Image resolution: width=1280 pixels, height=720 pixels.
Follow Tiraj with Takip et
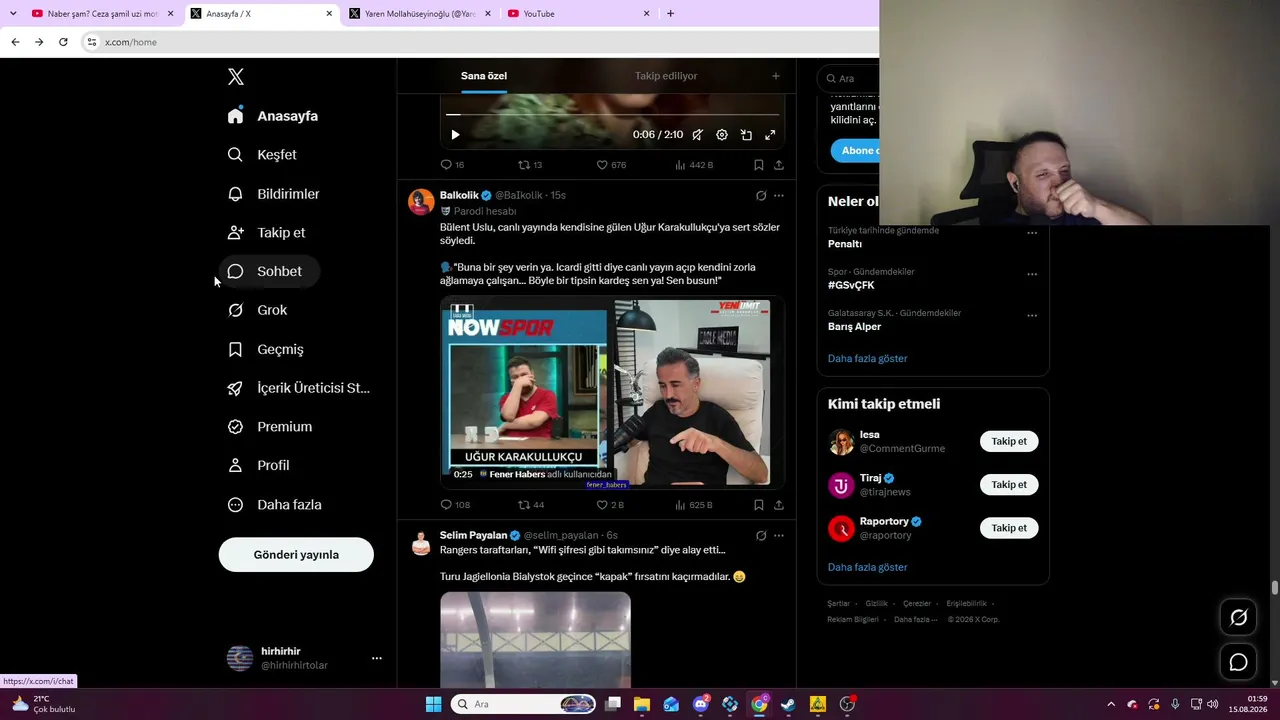click(1009, 485)
